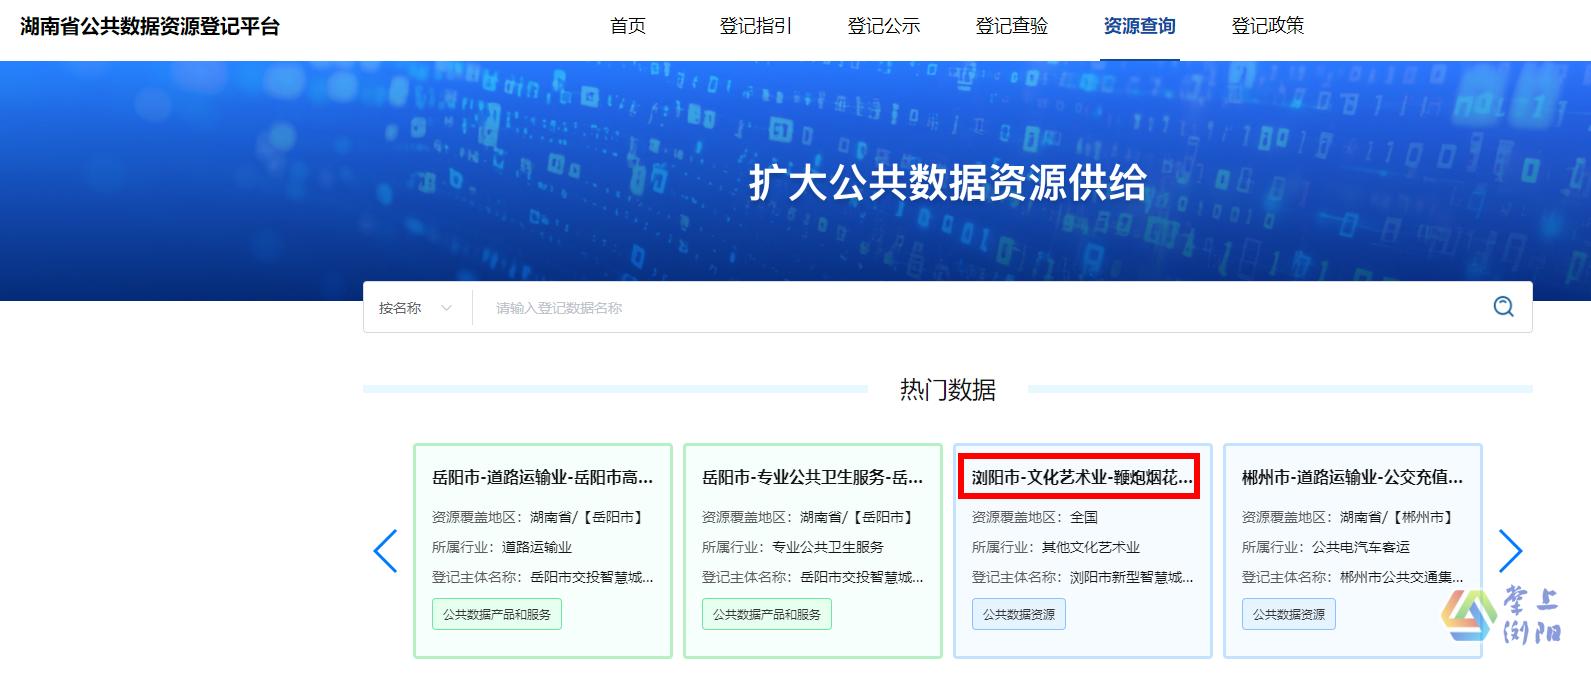Open the 登记政策 menu item
The width and height of the screenshot is (1591, 673).
click(x=1267, y=26)
